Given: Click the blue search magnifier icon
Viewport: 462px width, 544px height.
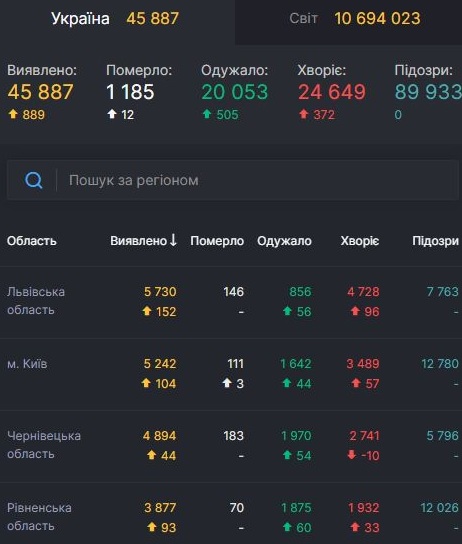Looking at the screenshot, I should [x=34, y=180].
